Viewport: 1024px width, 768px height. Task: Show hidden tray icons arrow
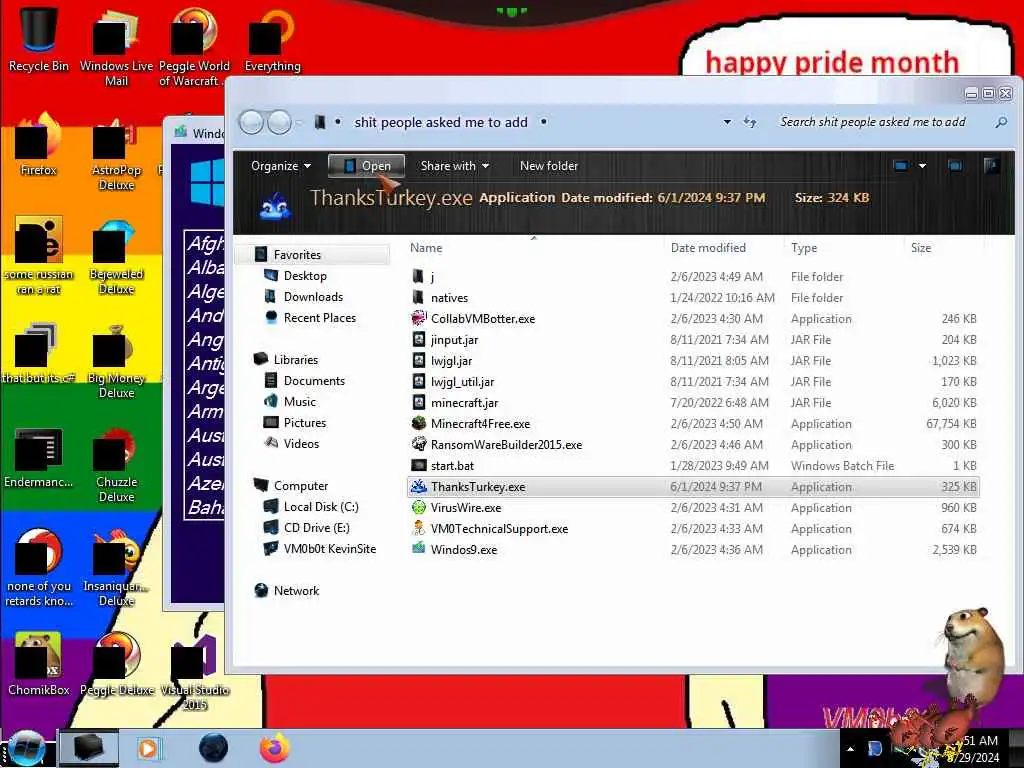pyautogui.click(x=850, y=749)
